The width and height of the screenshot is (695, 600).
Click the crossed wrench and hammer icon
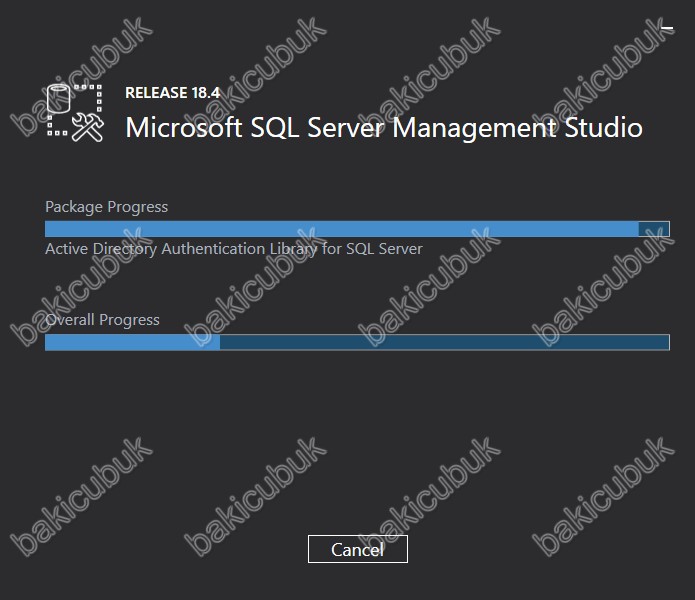pos(88,128)
